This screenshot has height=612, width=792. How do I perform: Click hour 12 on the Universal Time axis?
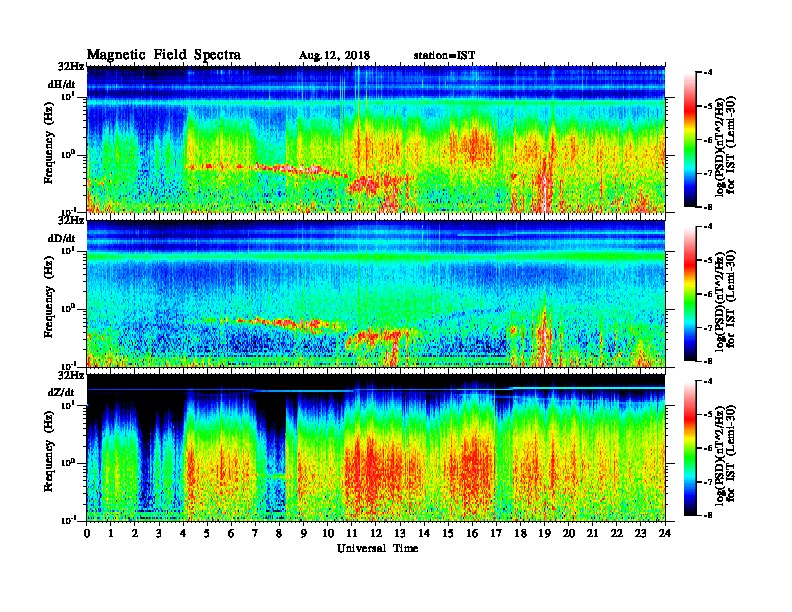[x=376, y=533]
